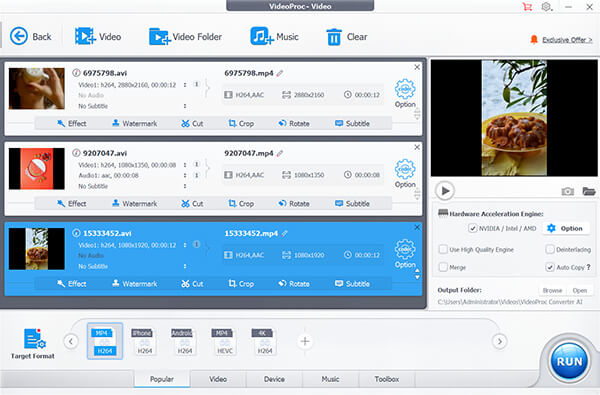Select the MP4 HEVC preset
Image resolution: width=600 pixels, height=395 pixels.
pos(225,341)
